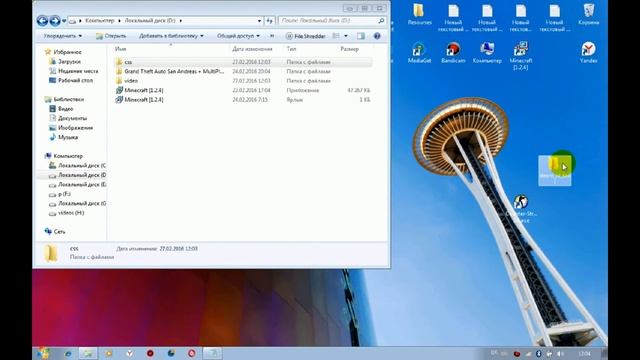Click the File Shredder toolbar button
This screenshot has height=360, width=640.
coord(306,36)
